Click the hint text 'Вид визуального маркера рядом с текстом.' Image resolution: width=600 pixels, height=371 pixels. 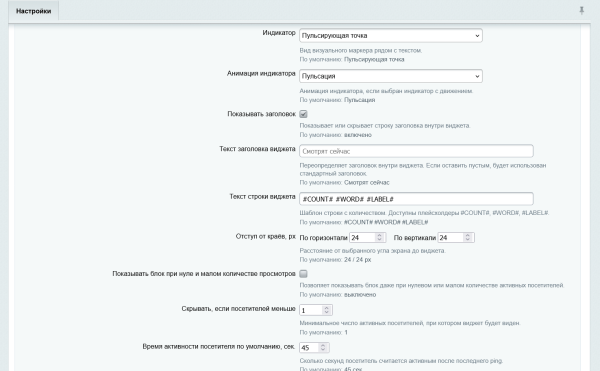360,50
